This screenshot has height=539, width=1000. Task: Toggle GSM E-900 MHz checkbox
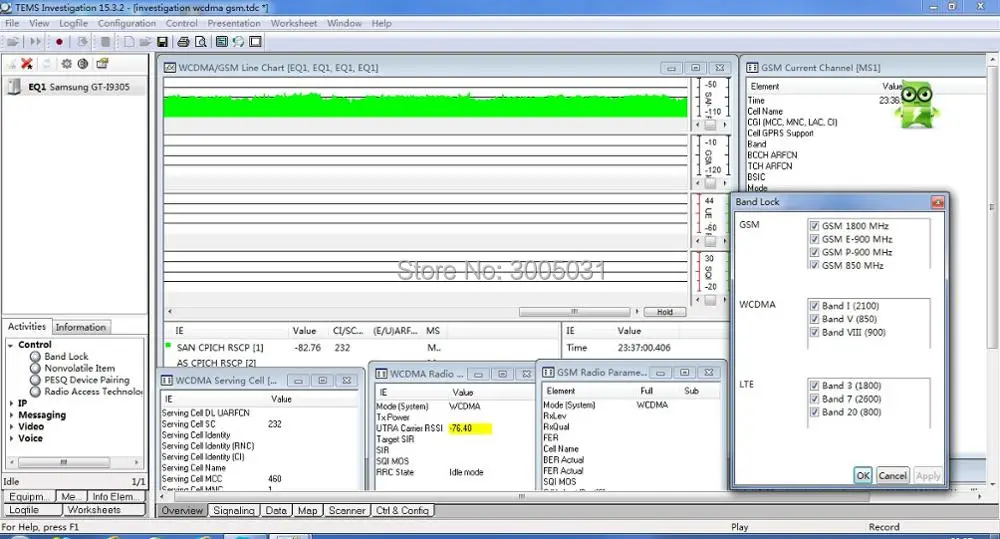tap(814, 239)
